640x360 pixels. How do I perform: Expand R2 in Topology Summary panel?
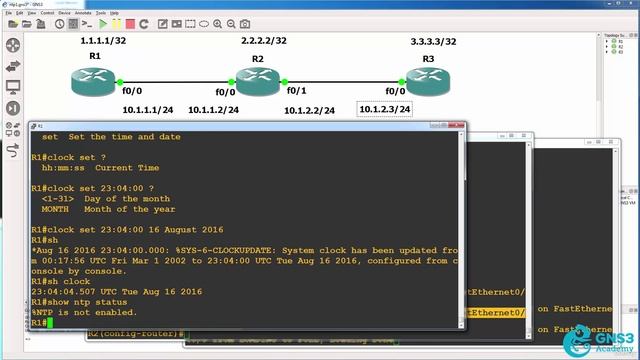(607, 47)
